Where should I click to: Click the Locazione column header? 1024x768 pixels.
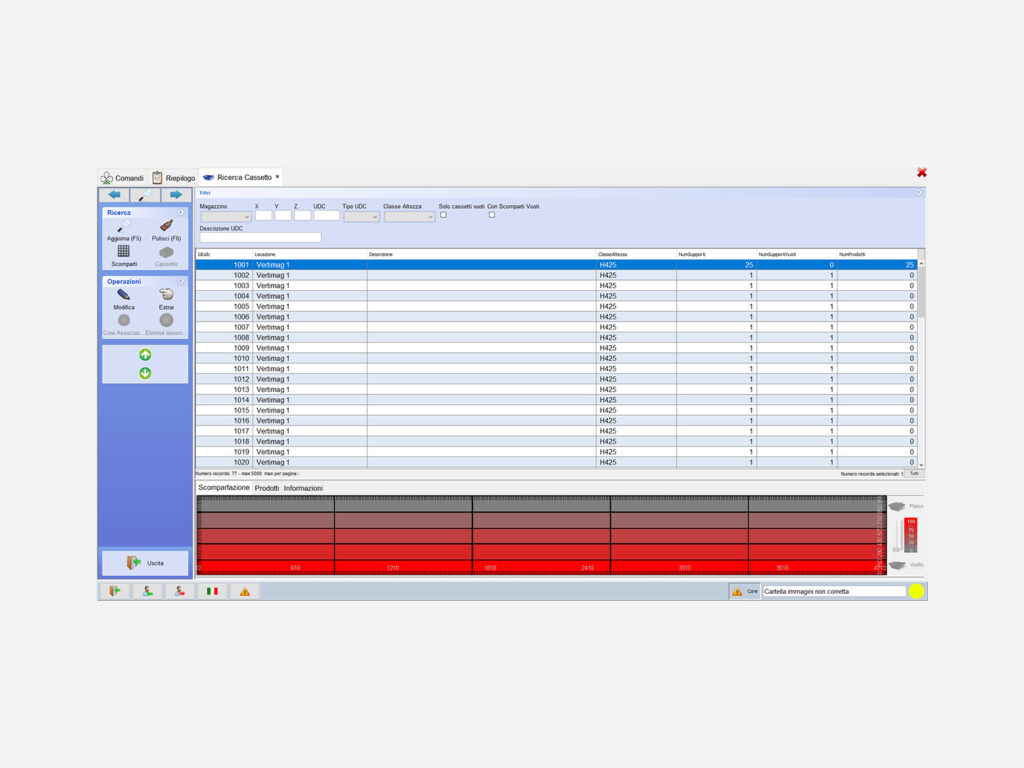coord(310,254)
